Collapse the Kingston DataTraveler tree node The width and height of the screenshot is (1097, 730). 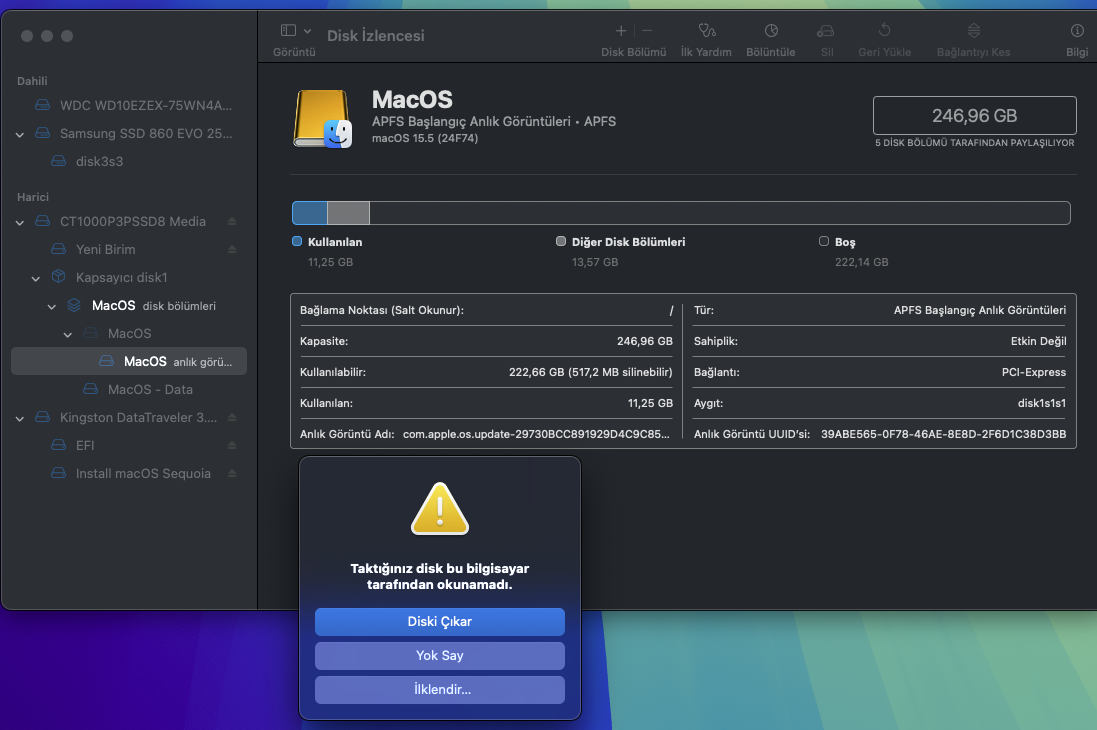pyautogui.click(x=20, y=417)
